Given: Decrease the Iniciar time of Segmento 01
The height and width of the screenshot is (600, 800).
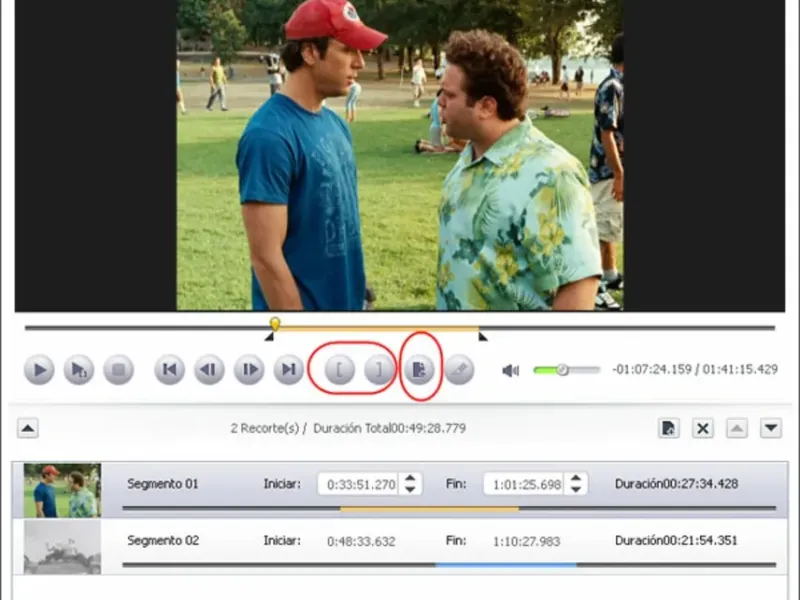Looking at the screenshot, I should 410,489.
